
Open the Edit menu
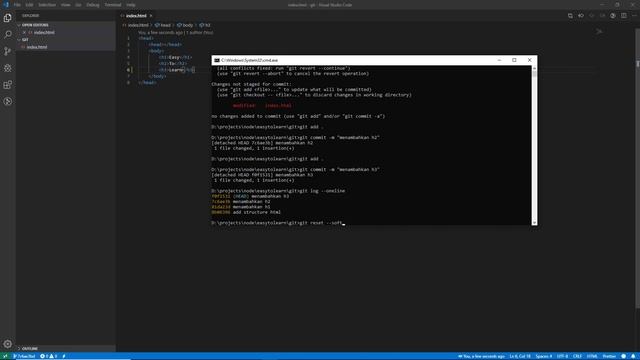[29, 5]
